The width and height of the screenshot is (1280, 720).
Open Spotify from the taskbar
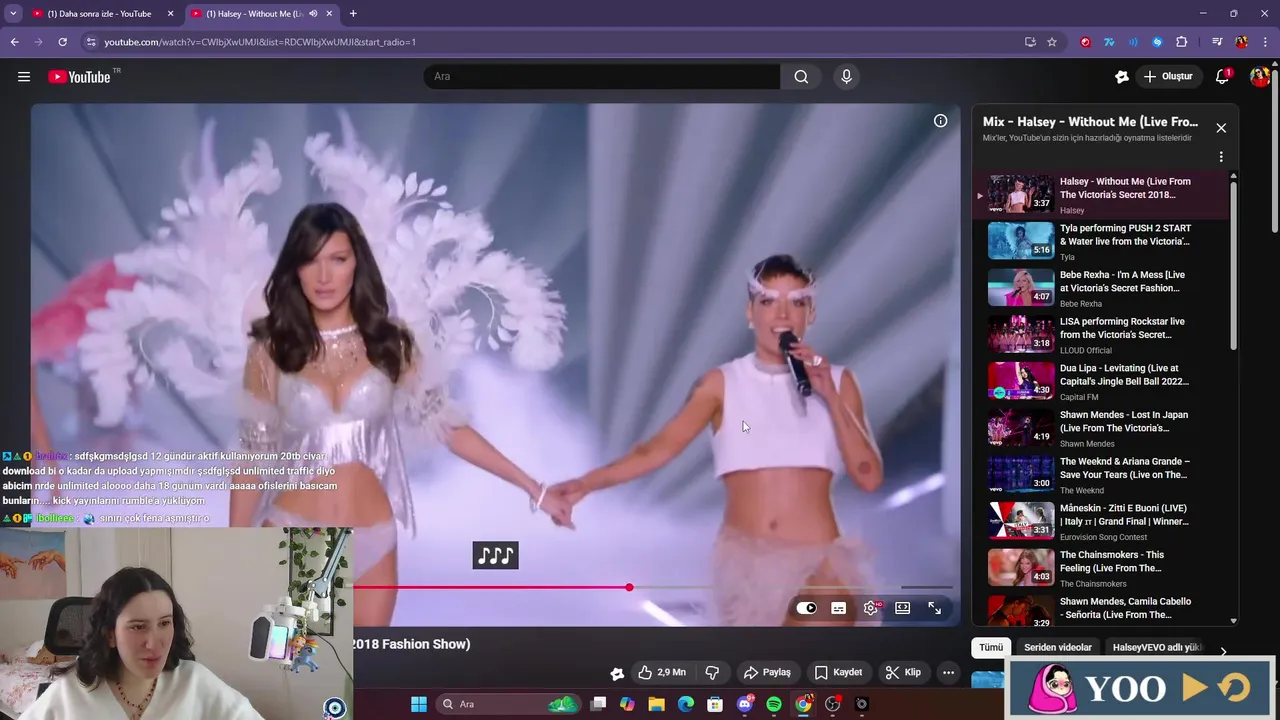(x=774, y=704)
